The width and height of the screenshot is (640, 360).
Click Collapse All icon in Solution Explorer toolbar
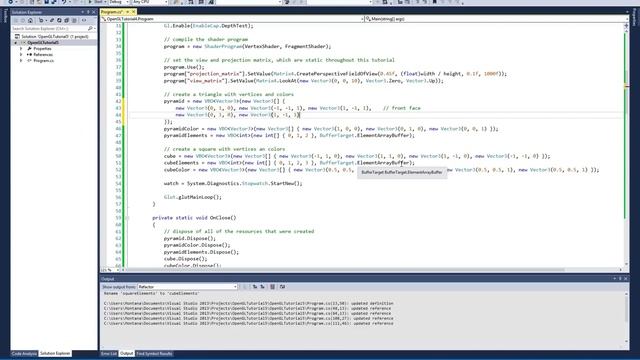coord(67,20)
